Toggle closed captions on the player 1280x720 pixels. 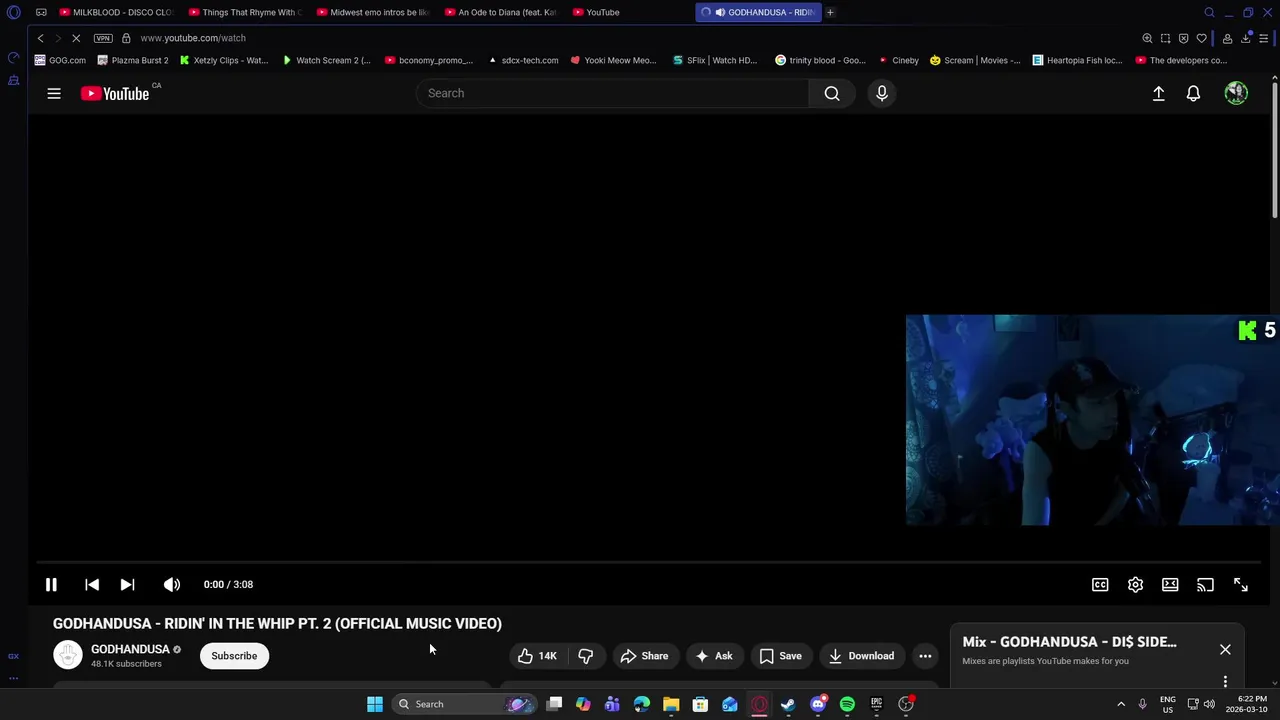(1100, 585)
